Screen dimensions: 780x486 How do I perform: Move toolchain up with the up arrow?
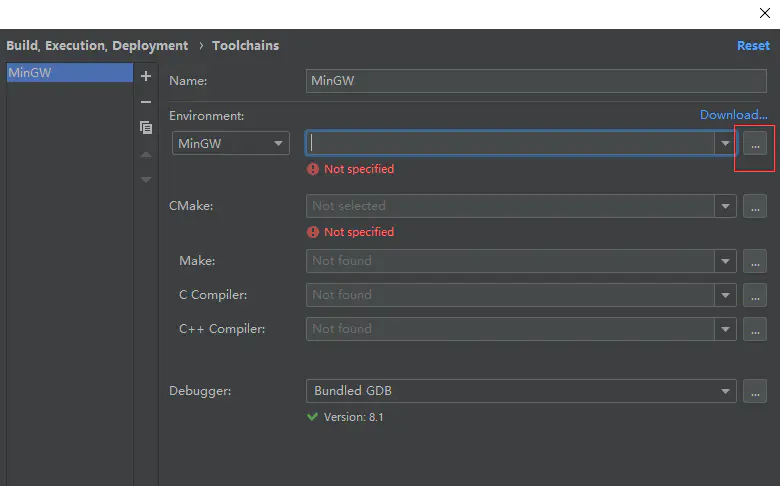tap(146, 155)
